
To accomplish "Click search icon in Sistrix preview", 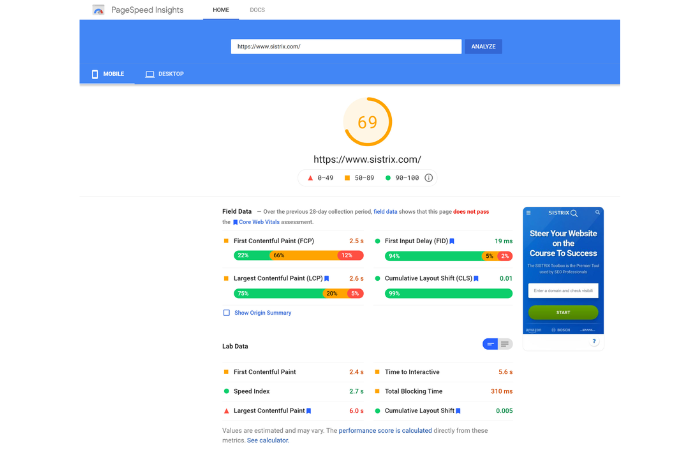I will click(x=597, y=212).
